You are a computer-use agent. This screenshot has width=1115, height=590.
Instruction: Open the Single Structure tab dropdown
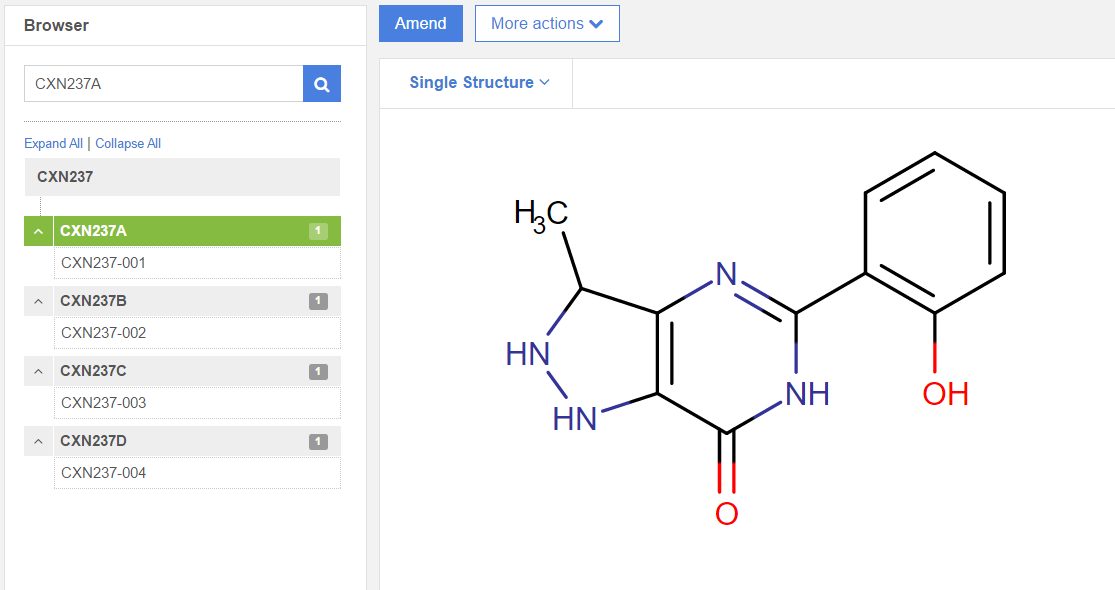[479, 83]
